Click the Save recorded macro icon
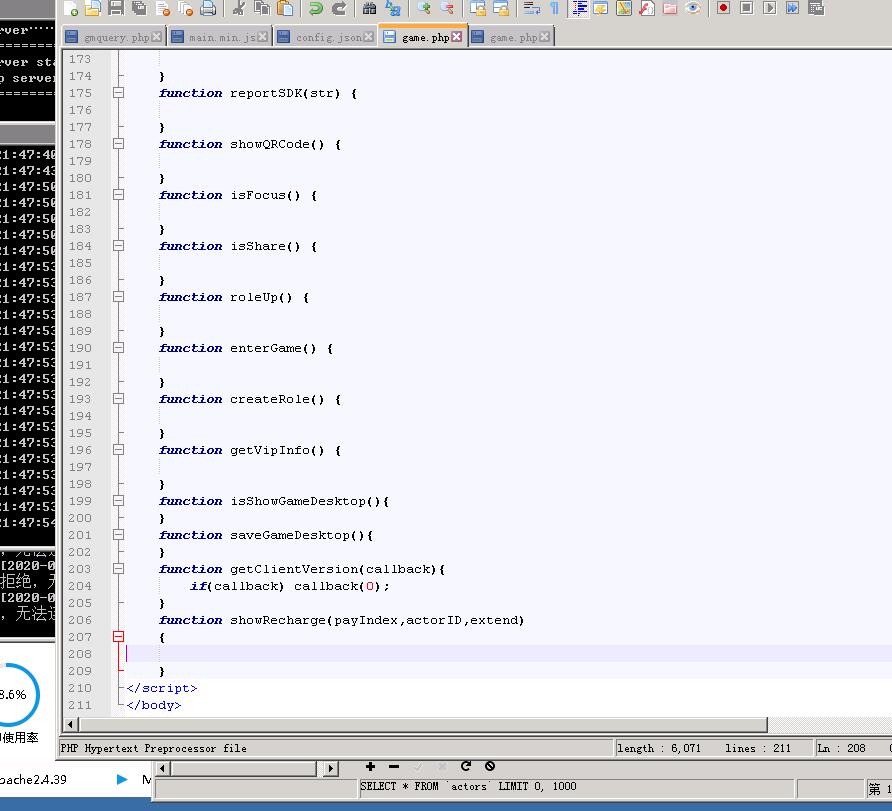Viewport: 892px width, 811px height. (816, 8)
